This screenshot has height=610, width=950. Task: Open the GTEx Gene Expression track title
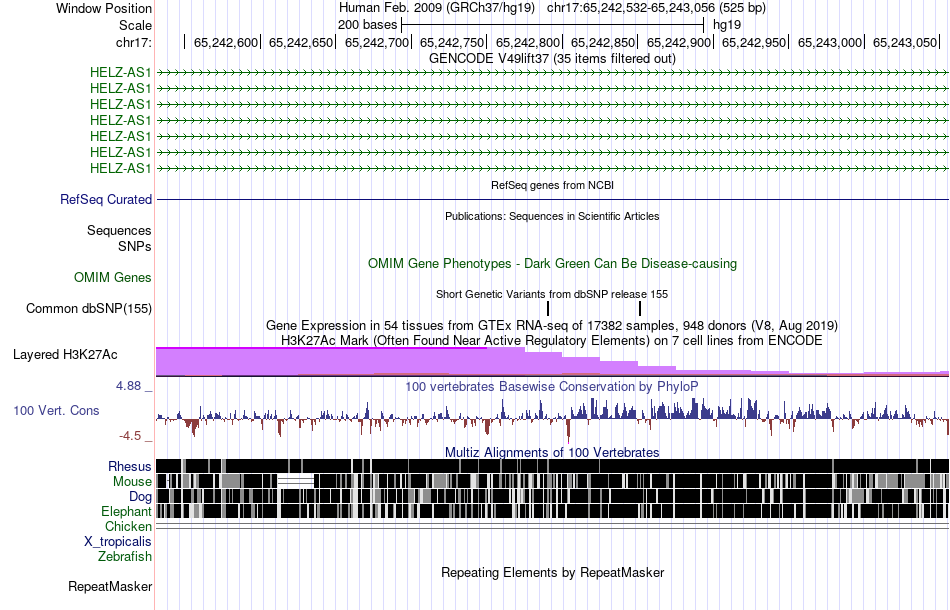coord(552,326)
